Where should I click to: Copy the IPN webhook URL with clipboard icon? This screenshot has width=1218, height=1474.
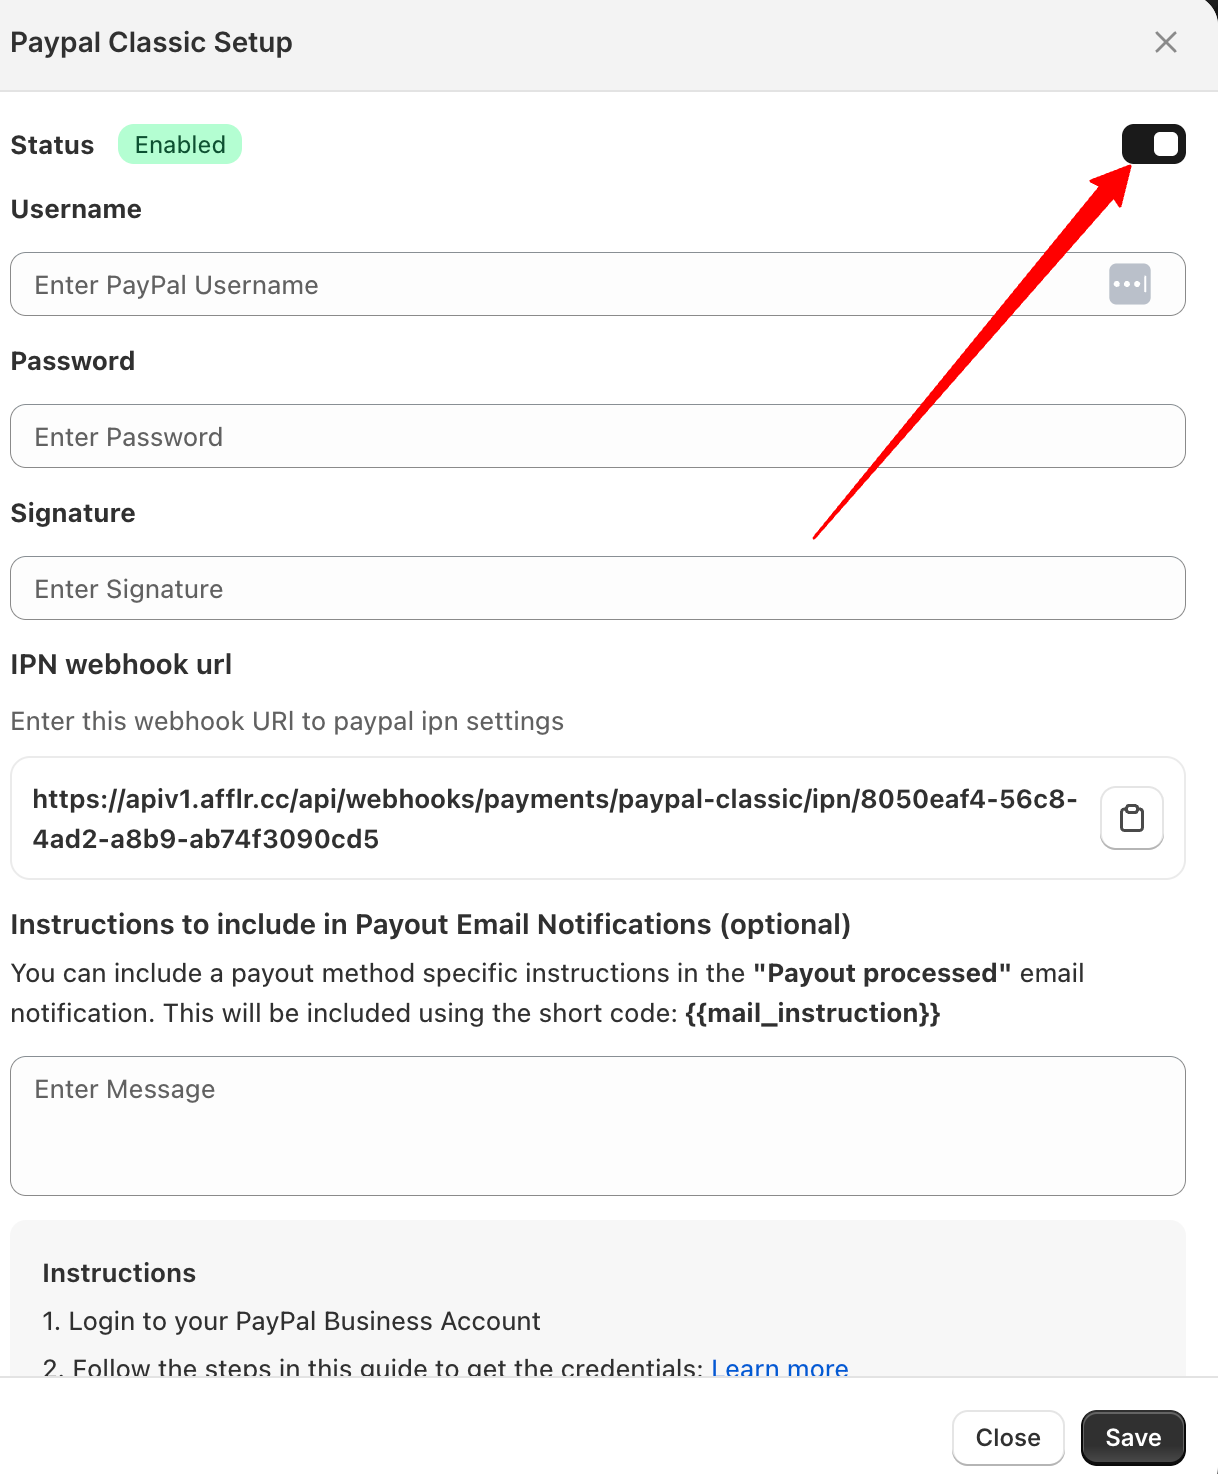pos(1131,818)
